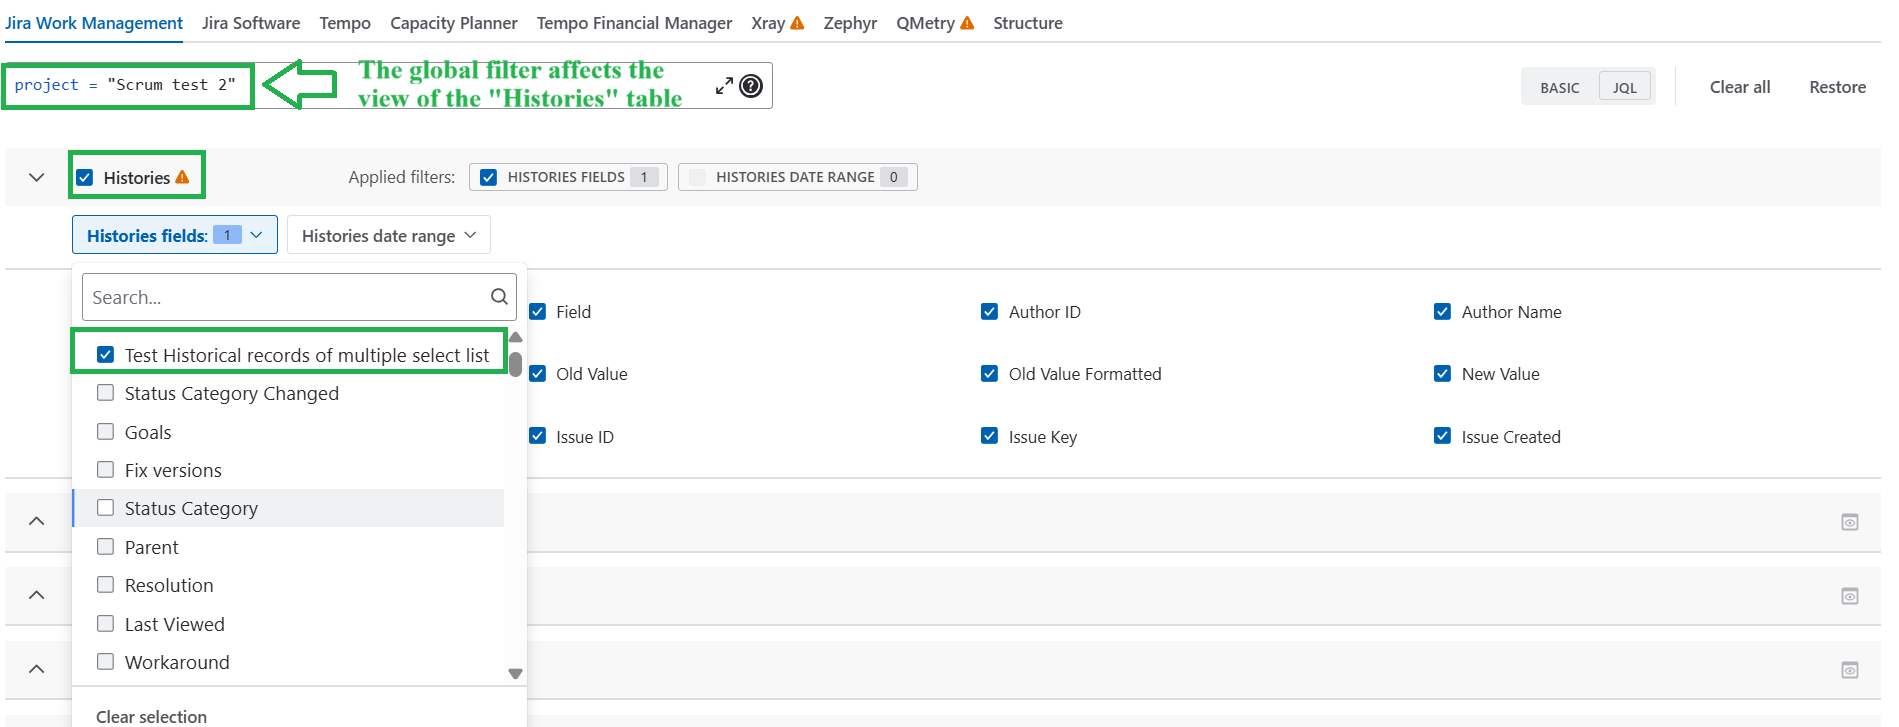
Task: Click the search magnifier icon in dropdown
Action: tap(499, 297)
